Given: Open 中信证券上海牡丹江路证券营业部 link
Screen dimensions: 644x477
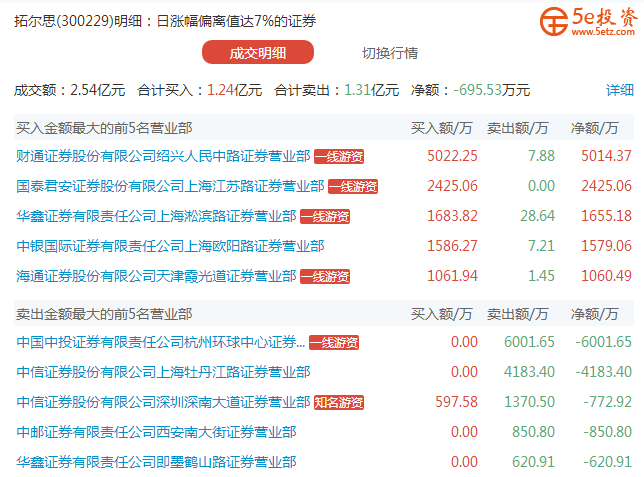Looking at the screenshot, I should coord(163,372).
